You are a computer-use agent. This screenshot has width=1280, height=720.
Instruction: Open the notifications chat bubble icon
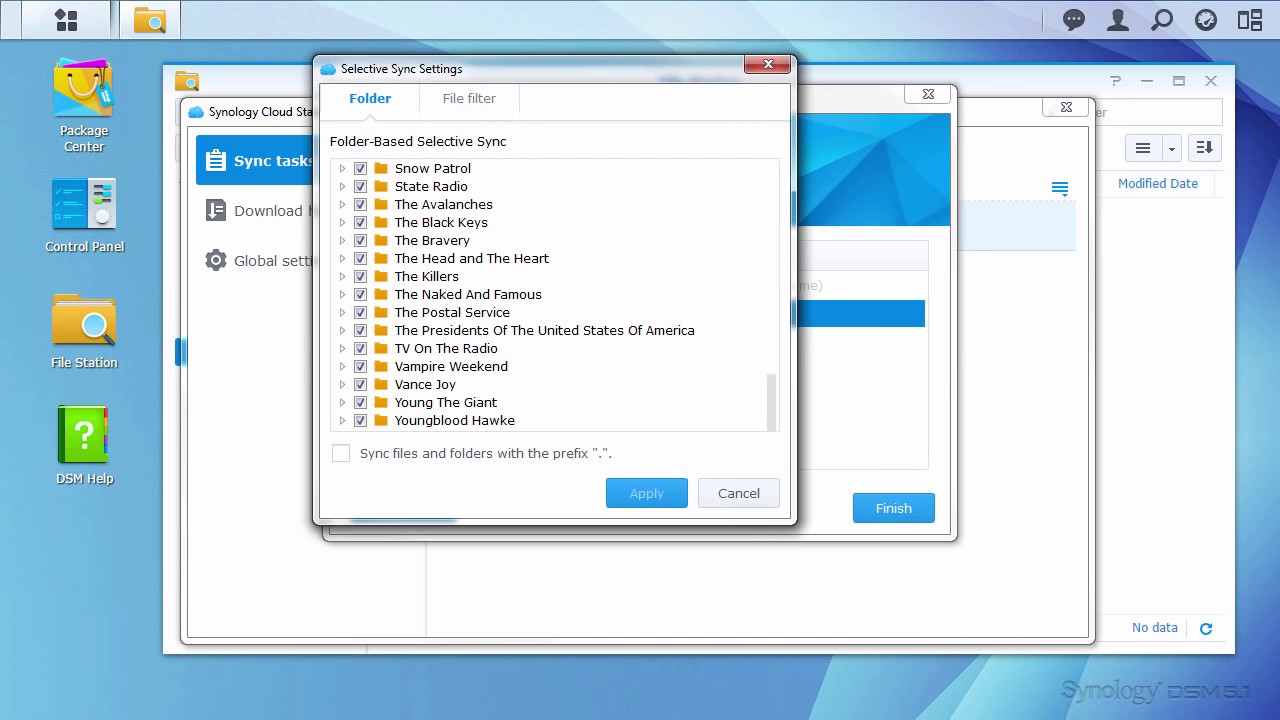1074,20
